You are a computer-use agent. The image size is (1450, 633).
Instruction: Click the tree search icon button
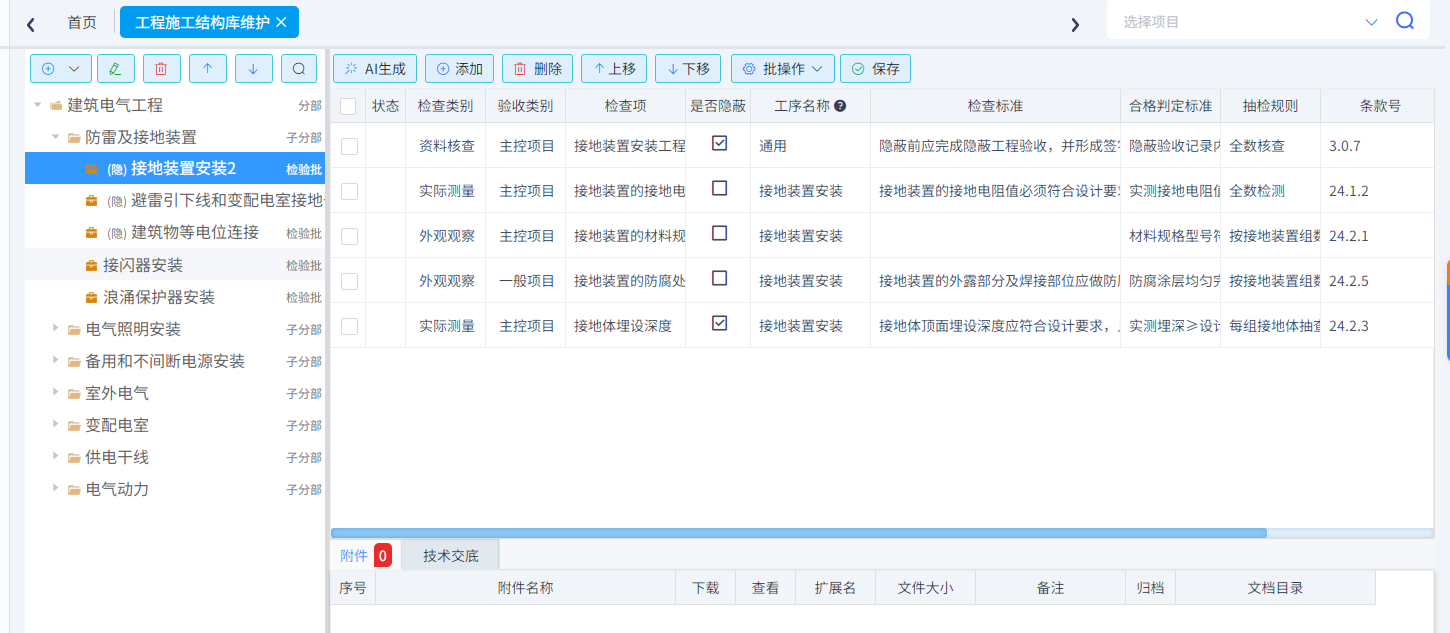click(x=299, y=68)
